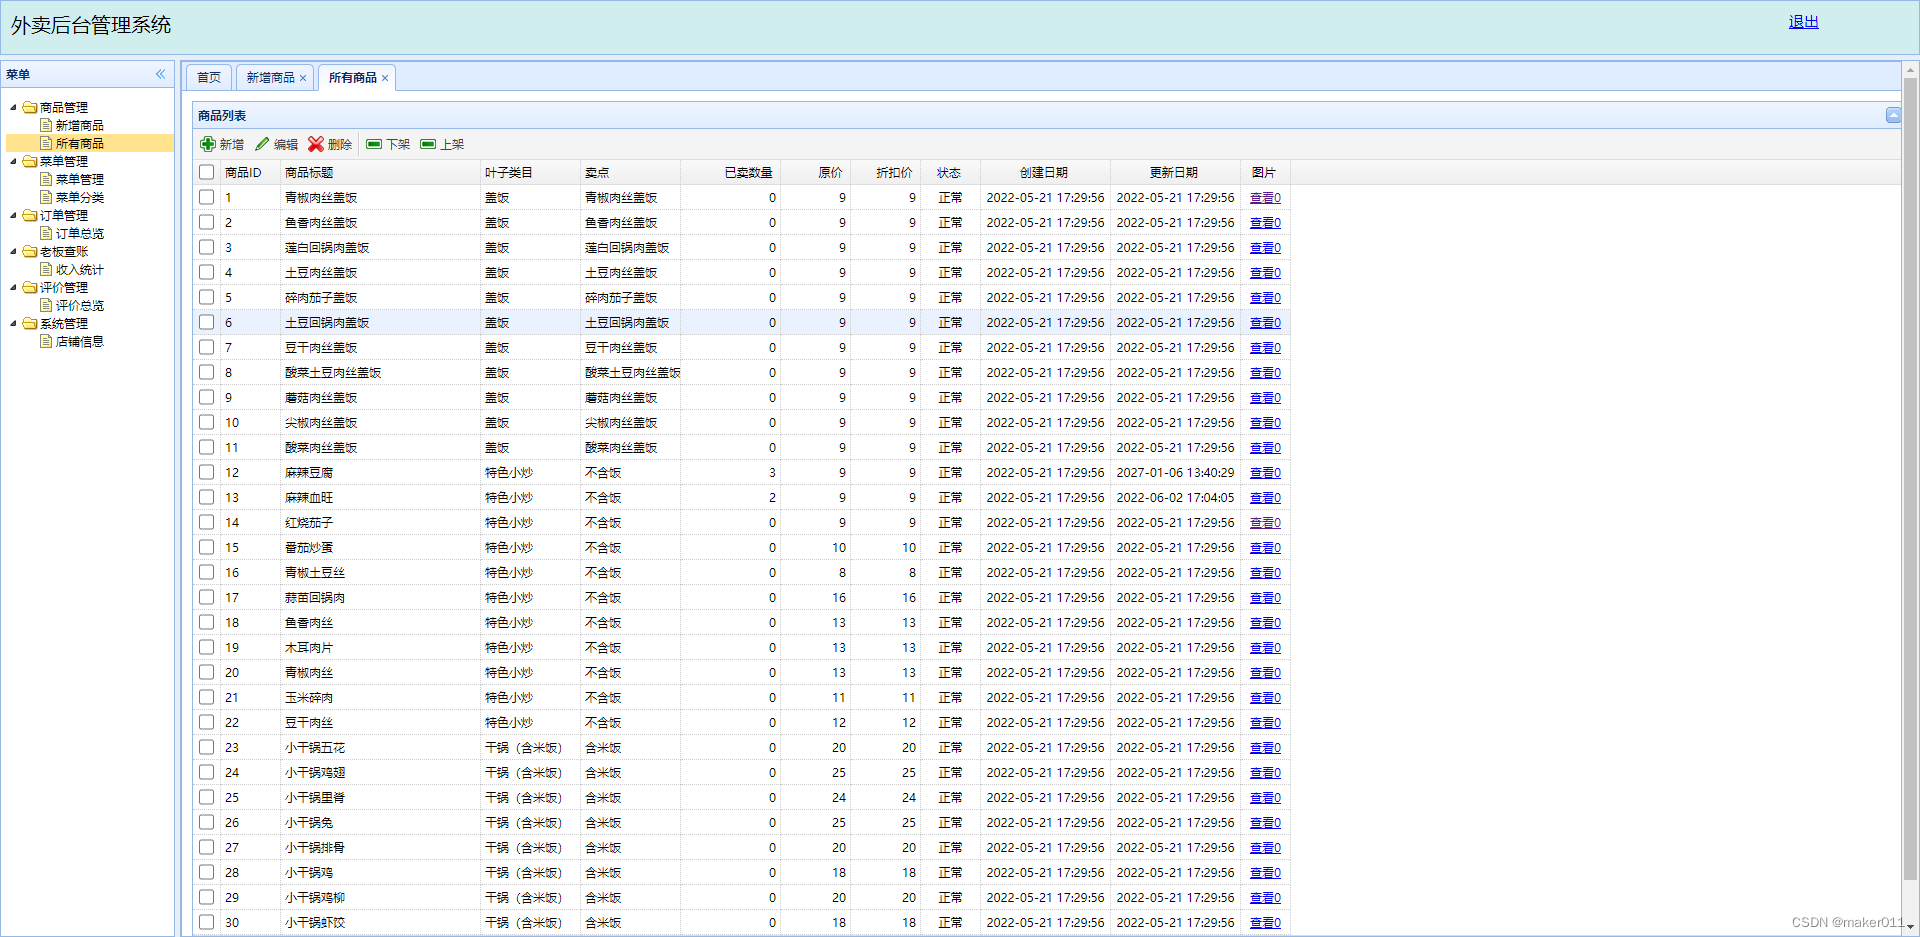The height and width of the screenshot is (937, 1920).
Task: Click the 退出 logout link
Action: point(1804,22)
